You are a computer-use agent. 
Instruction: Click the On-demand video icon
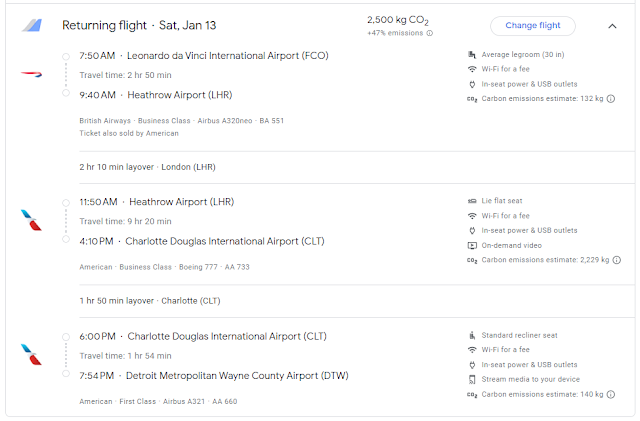(472, 245)
